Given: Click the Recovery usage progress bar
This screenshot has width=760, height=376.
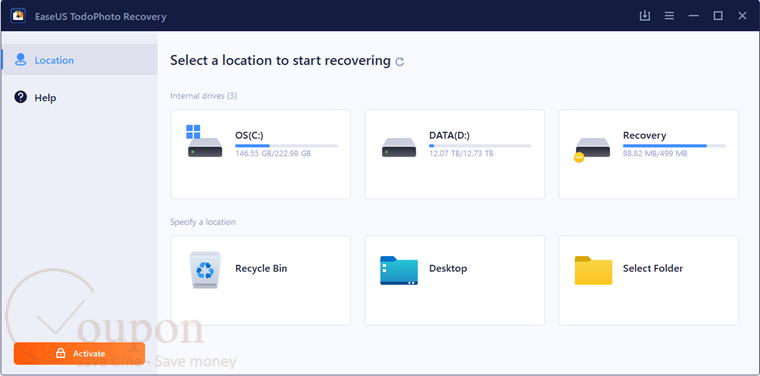Looking at the screenshot, I should point(674,145).
